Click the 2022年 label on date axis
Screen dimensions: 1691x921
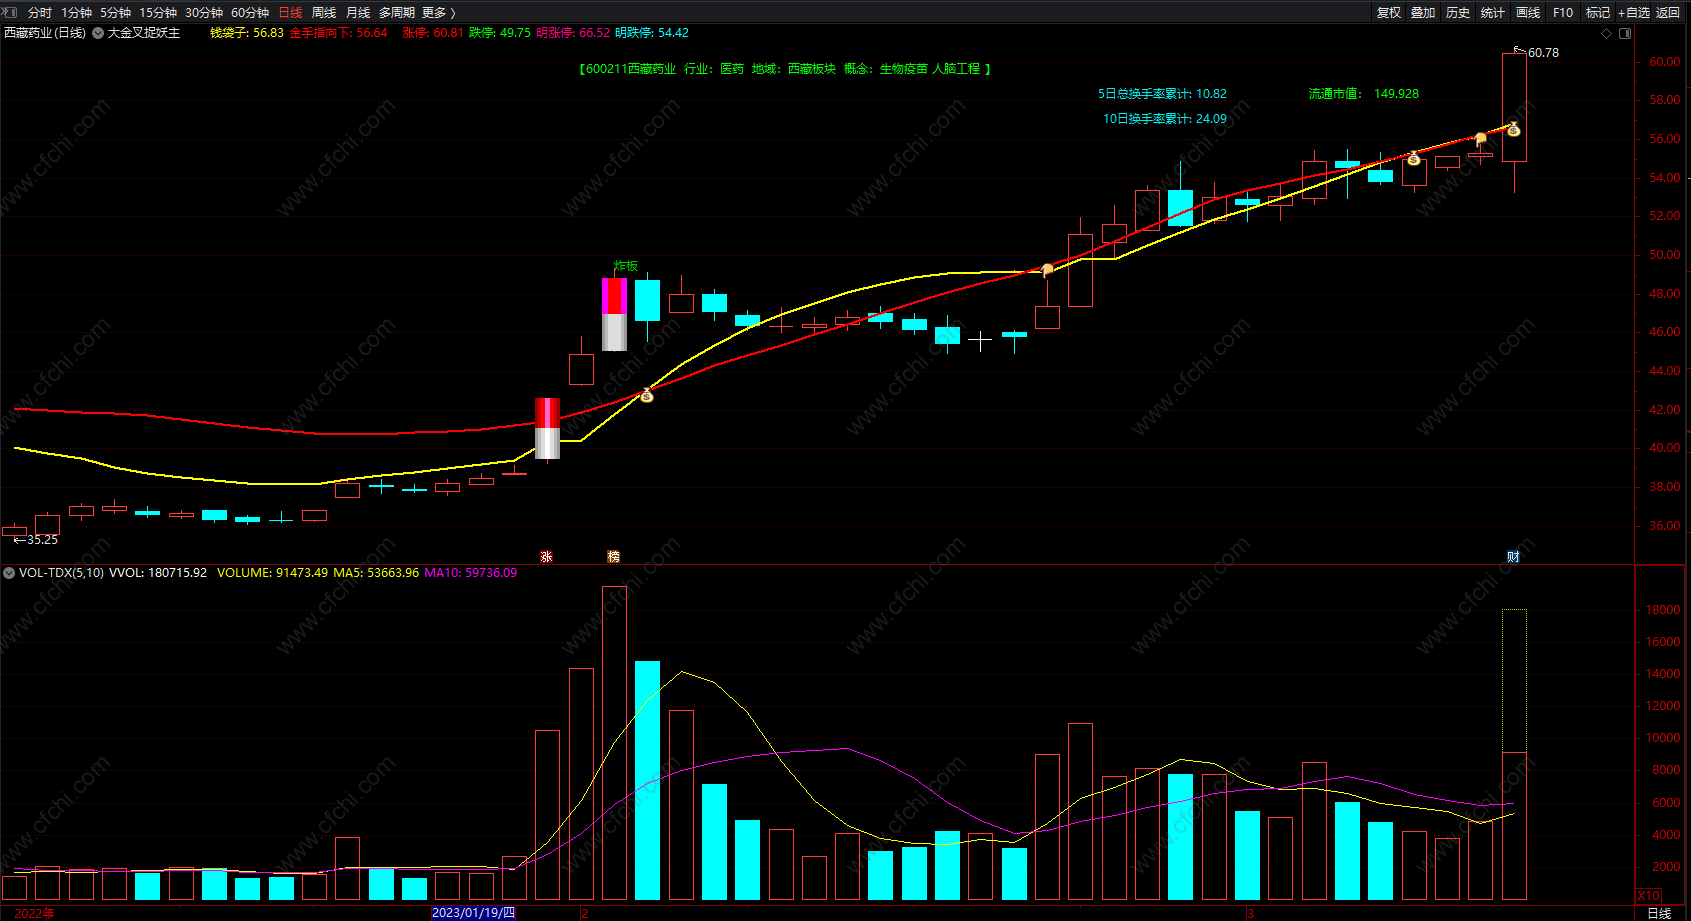(34, 913)
